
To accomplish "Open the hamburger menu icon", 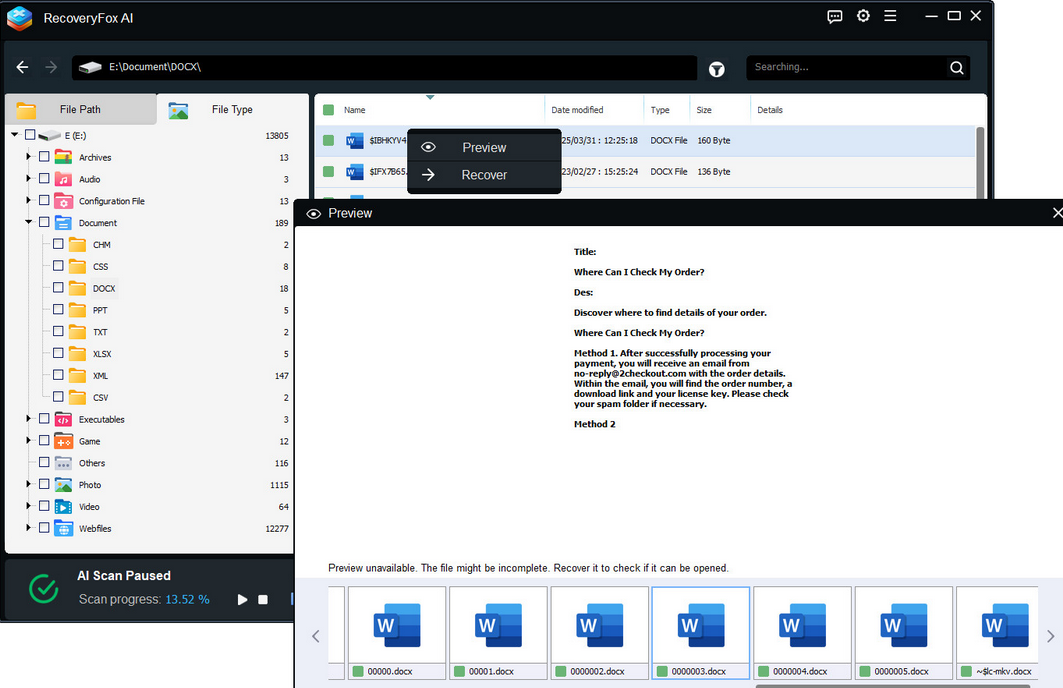I will pos(890,16).
